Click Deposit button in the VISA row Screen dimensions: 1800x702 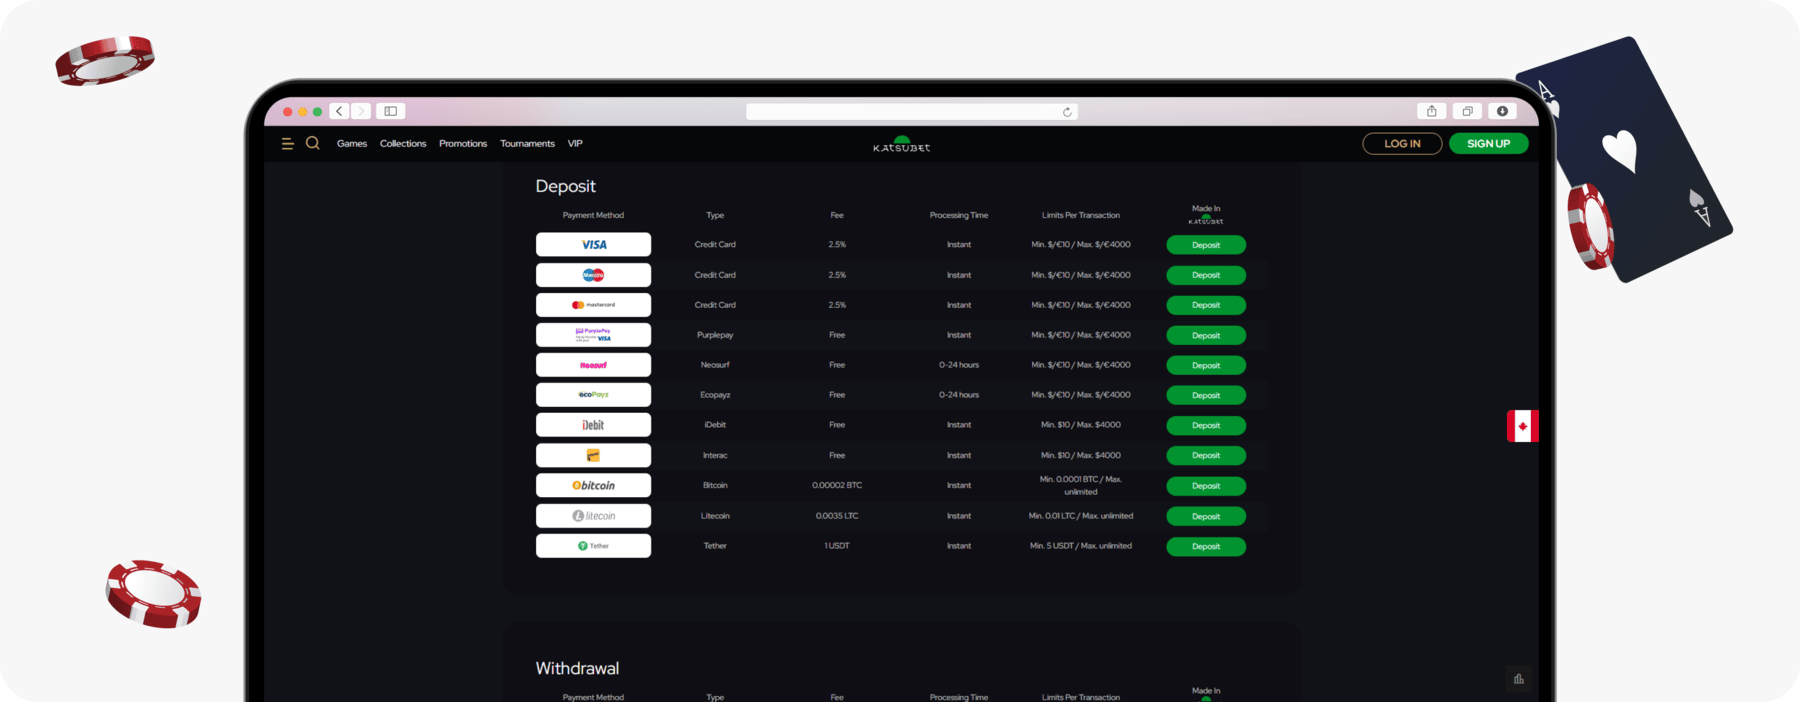click(1206, 245)
